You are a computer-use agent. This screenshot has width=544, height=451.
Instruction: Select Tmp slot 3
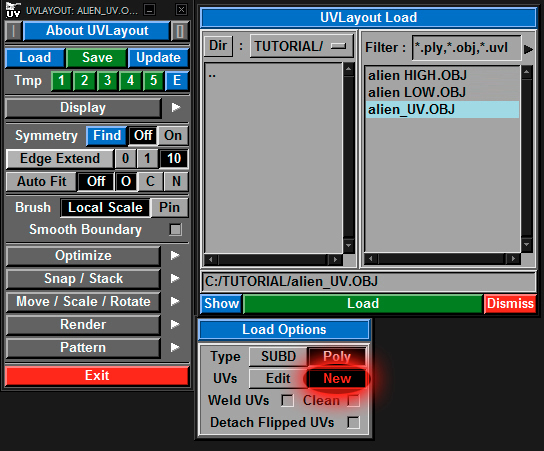[x=107, y=81]
